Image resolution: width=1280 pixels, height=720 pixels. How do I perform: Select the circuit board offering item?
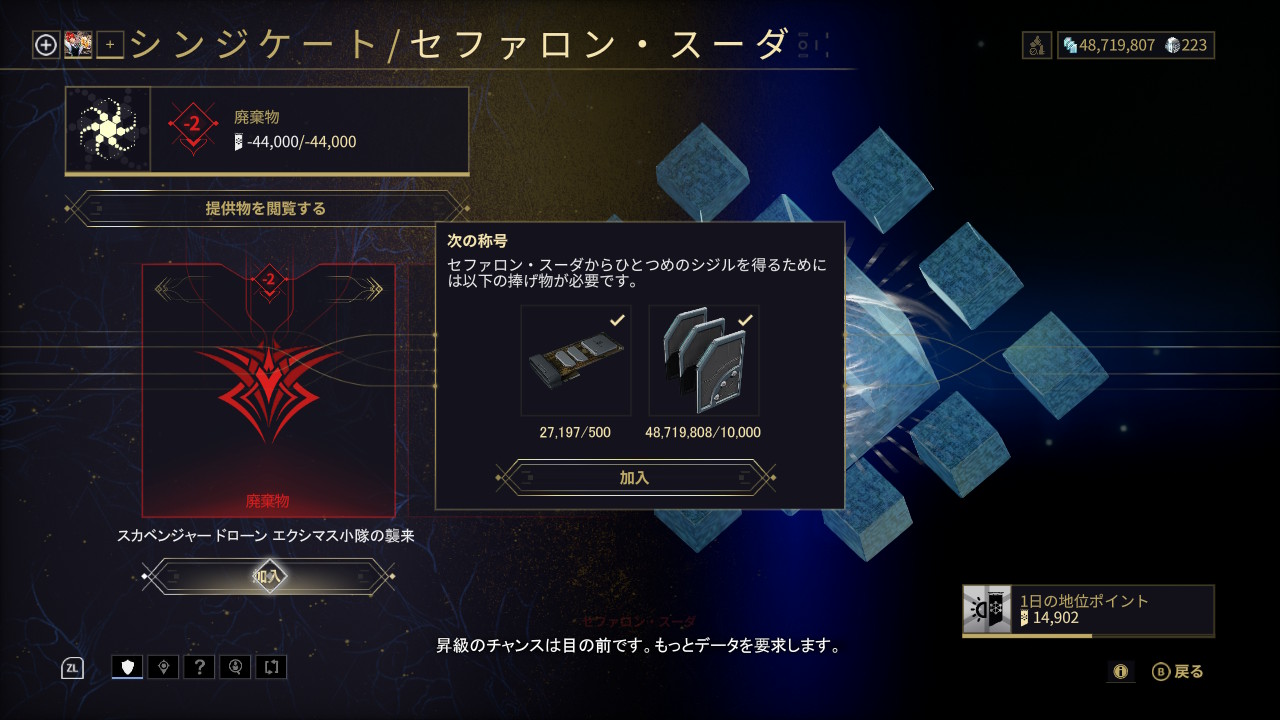coord(576,360)
